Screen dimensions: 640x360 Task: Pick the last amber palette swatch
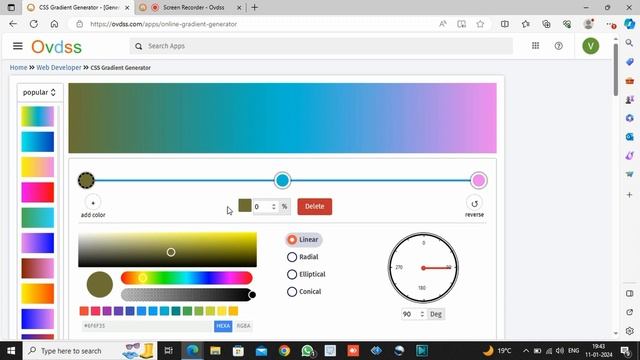[233, 311]
